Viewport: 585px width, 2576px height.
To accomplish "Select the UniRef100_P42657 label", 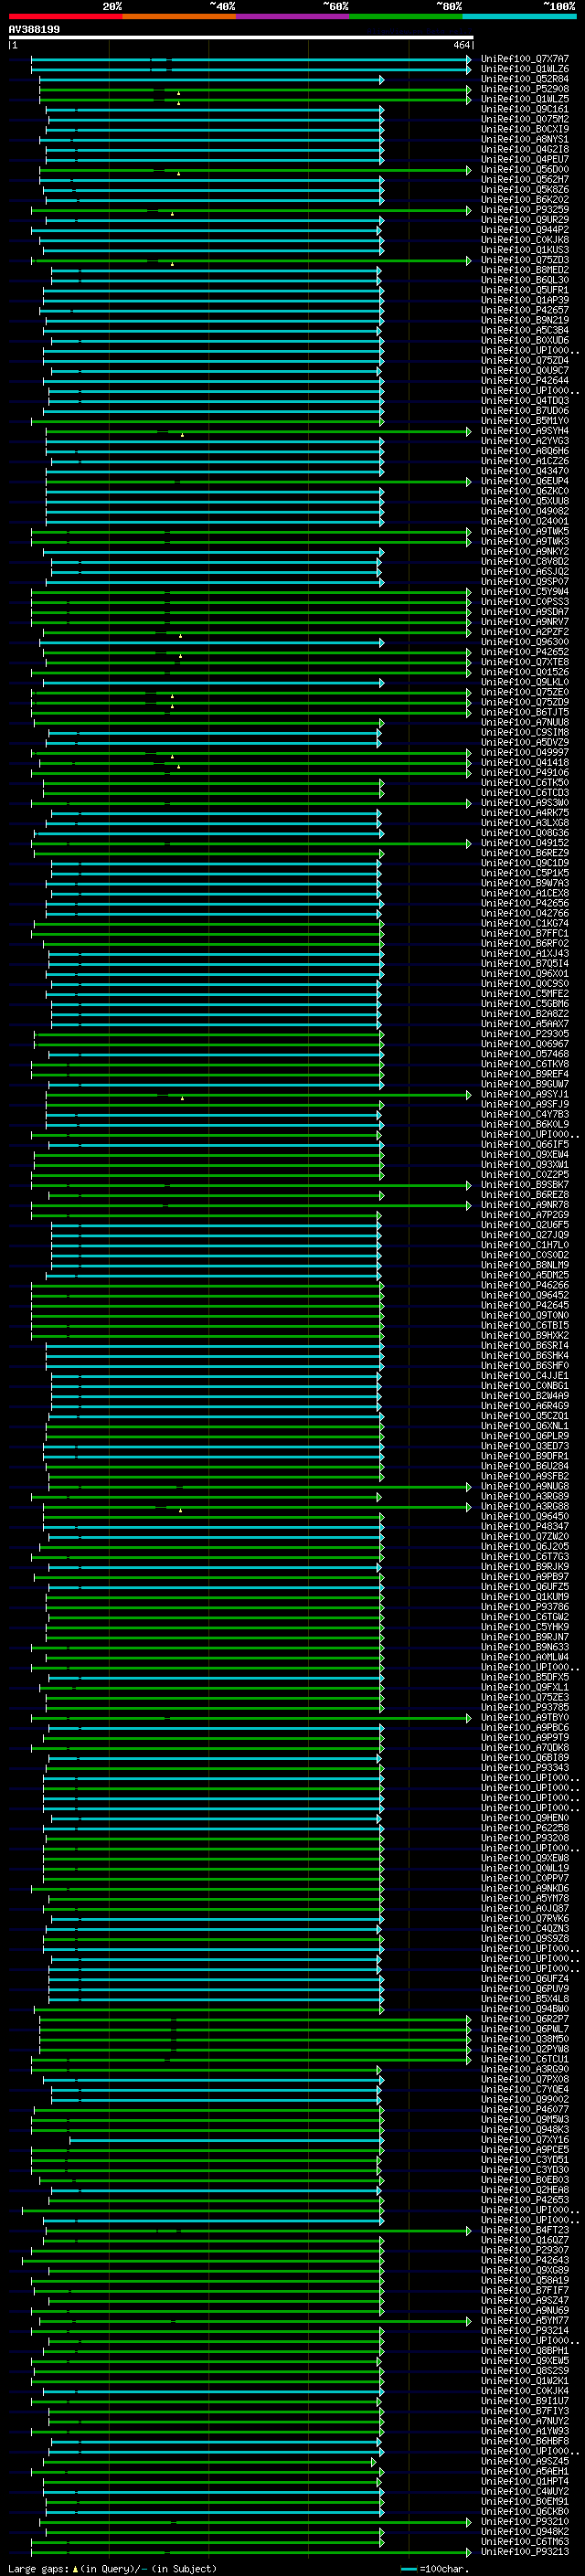I will click(x=525, y=310).
